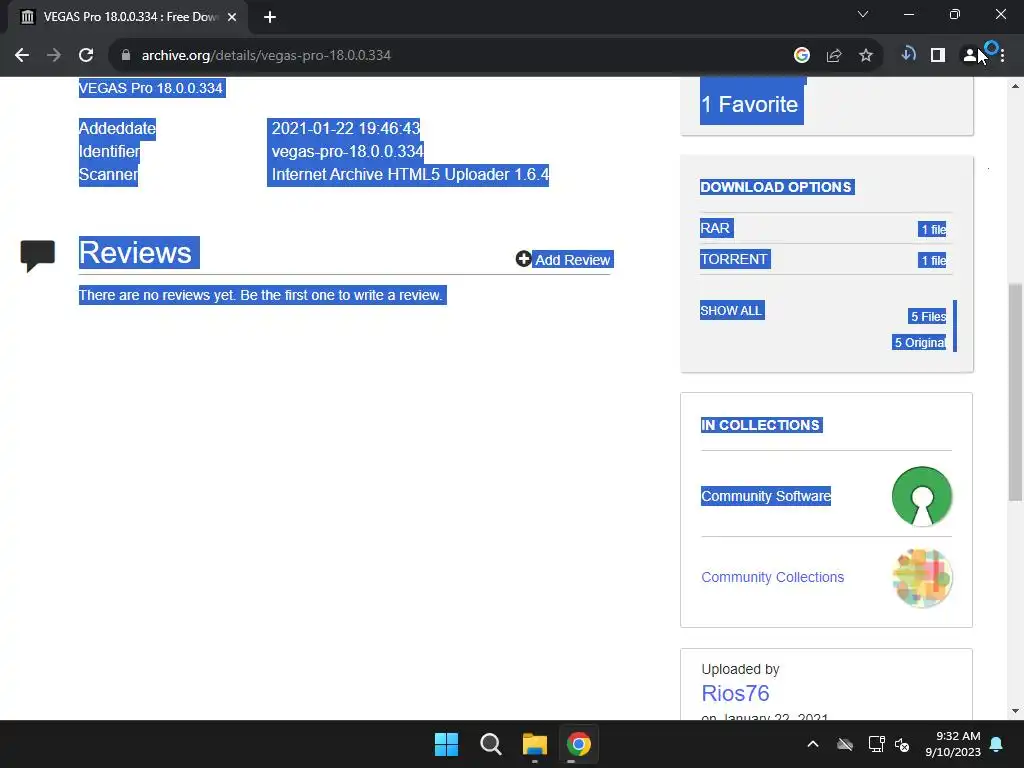Click the 5 Files count
Image resolution: width=1024 pixels, height=768 pixels.
928,317
